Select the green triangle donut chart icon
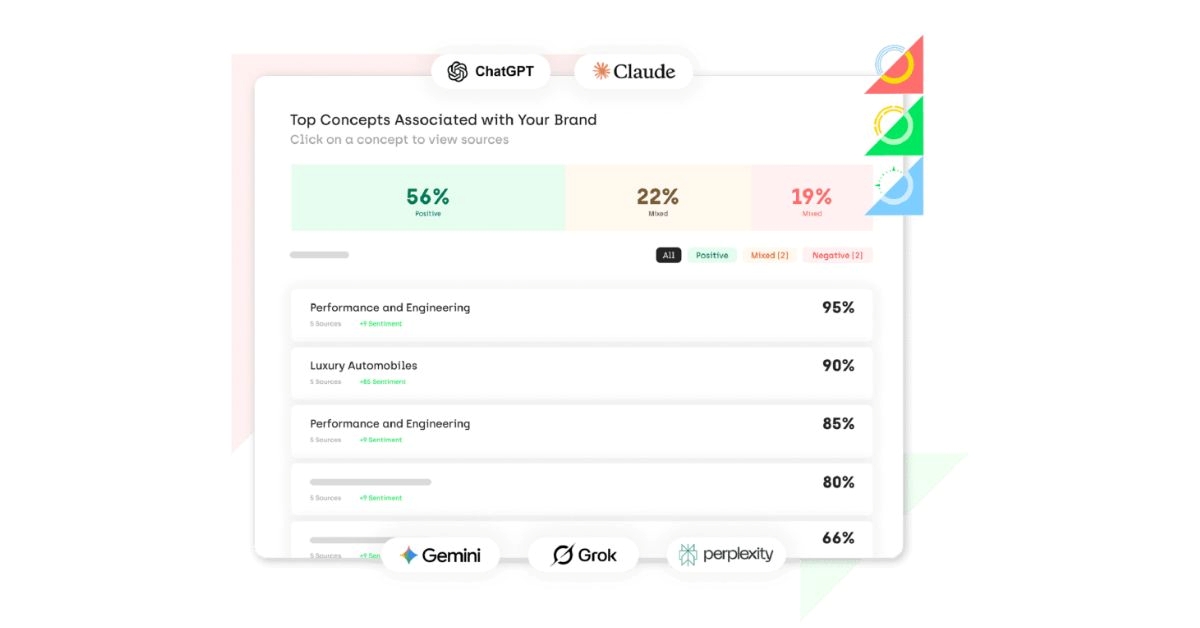Image resolution: width=1200 pixels, height=628 pixels. pos(894,126)
